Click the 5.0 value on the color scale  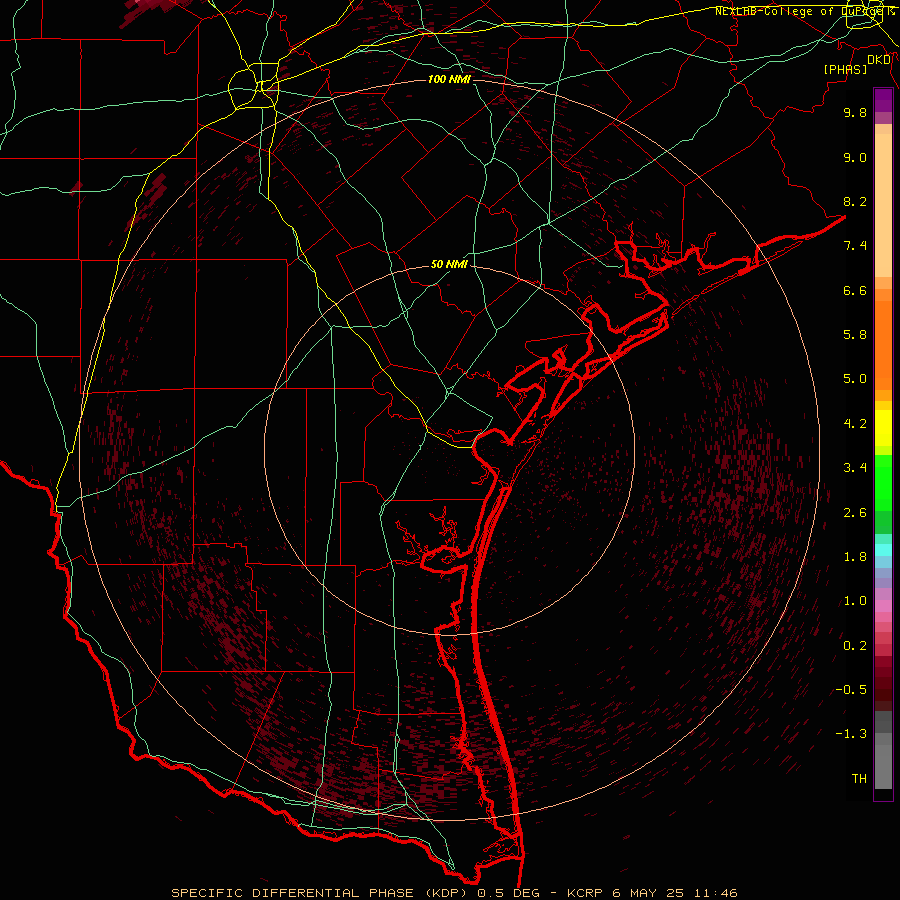[x=855, y=379]
